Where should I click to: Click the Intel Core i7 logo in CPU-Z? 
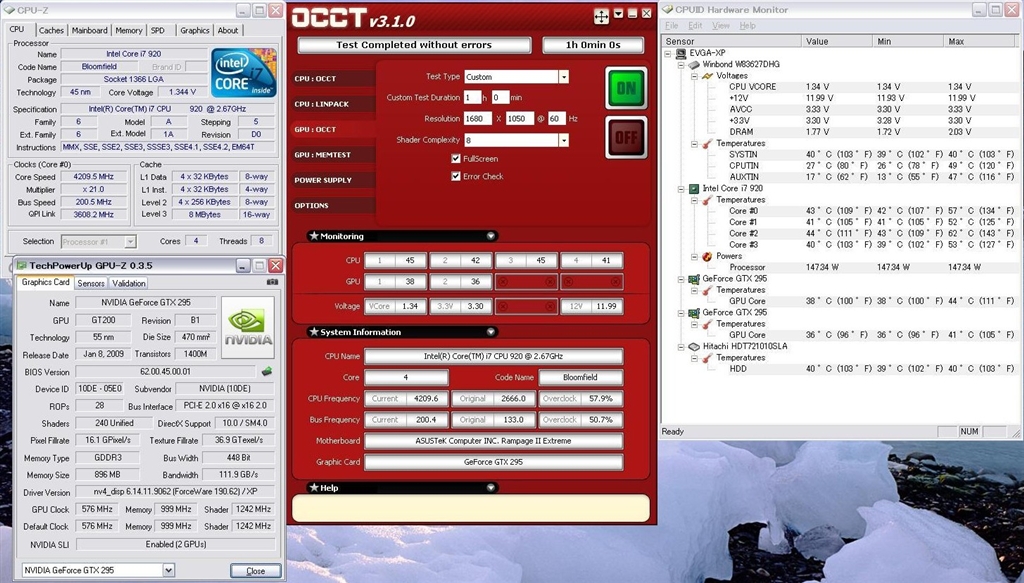243,74
